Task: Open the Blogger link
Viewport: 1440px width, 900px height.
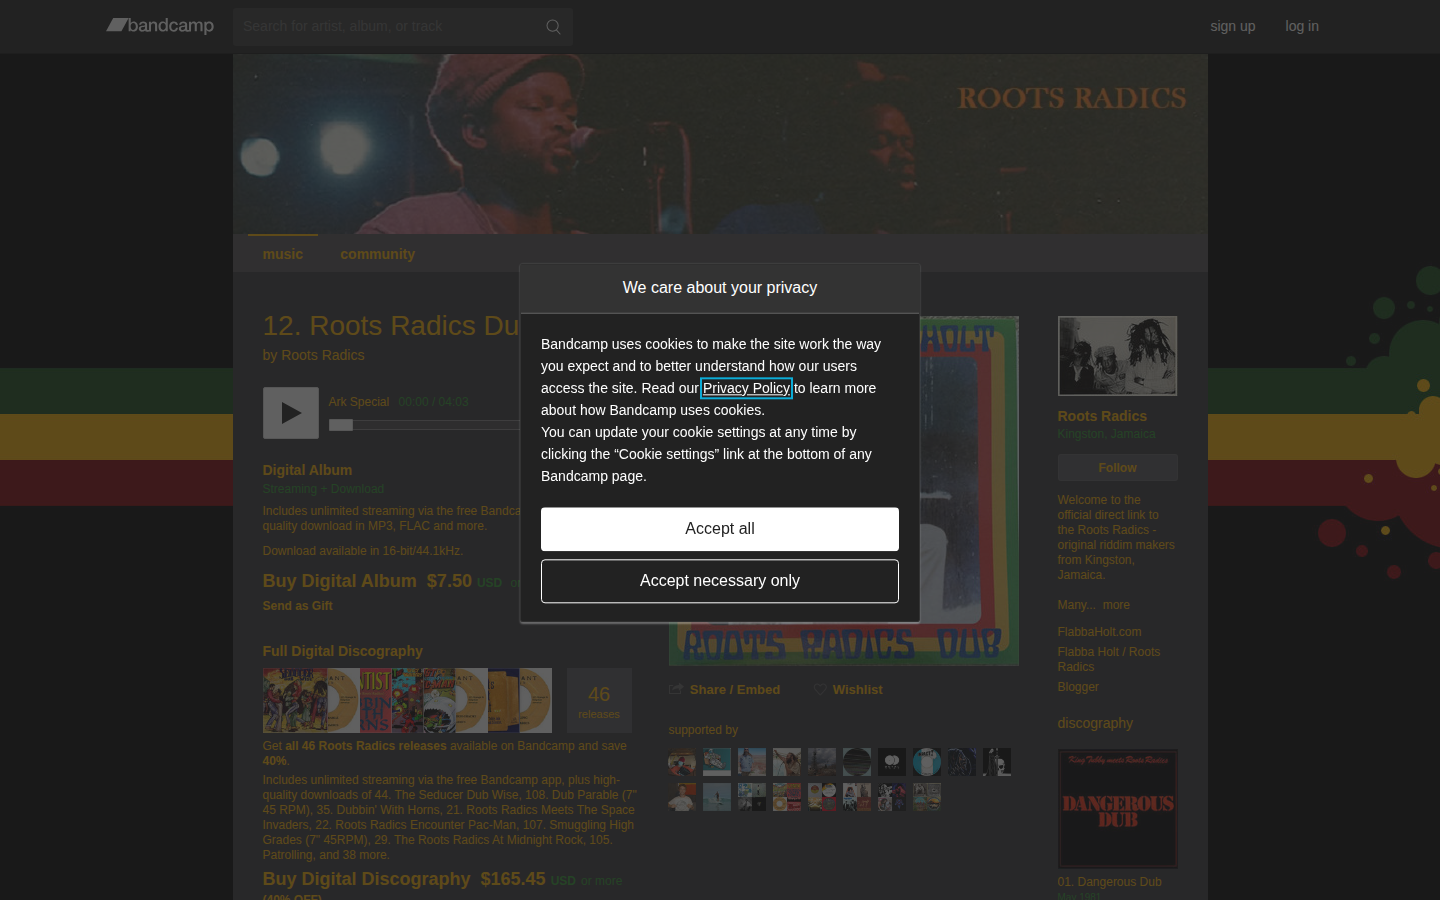Action: [x=1078, y=687]
